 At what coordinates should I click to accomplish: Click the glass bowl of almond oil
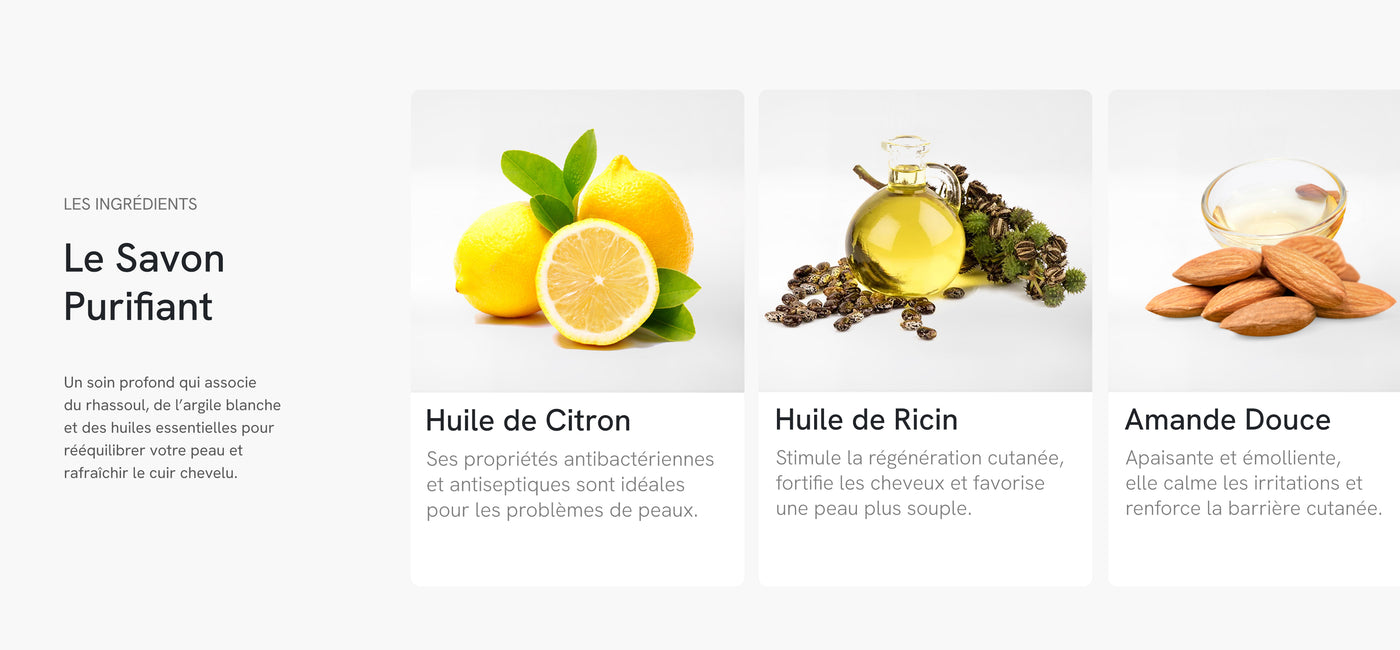point(1273,203)
